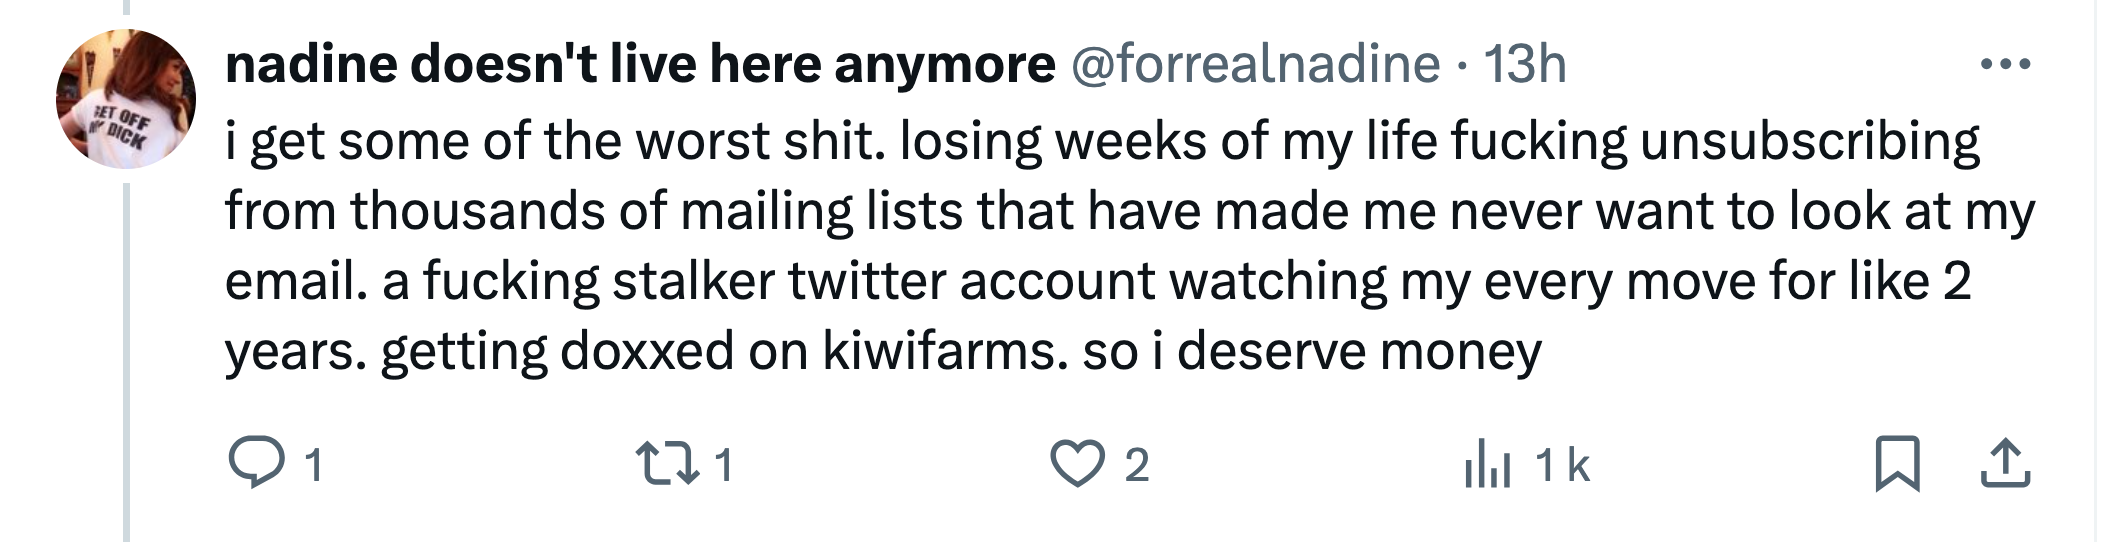Click the 13h timestamp to open tweet

click(x=1524, y=64)
